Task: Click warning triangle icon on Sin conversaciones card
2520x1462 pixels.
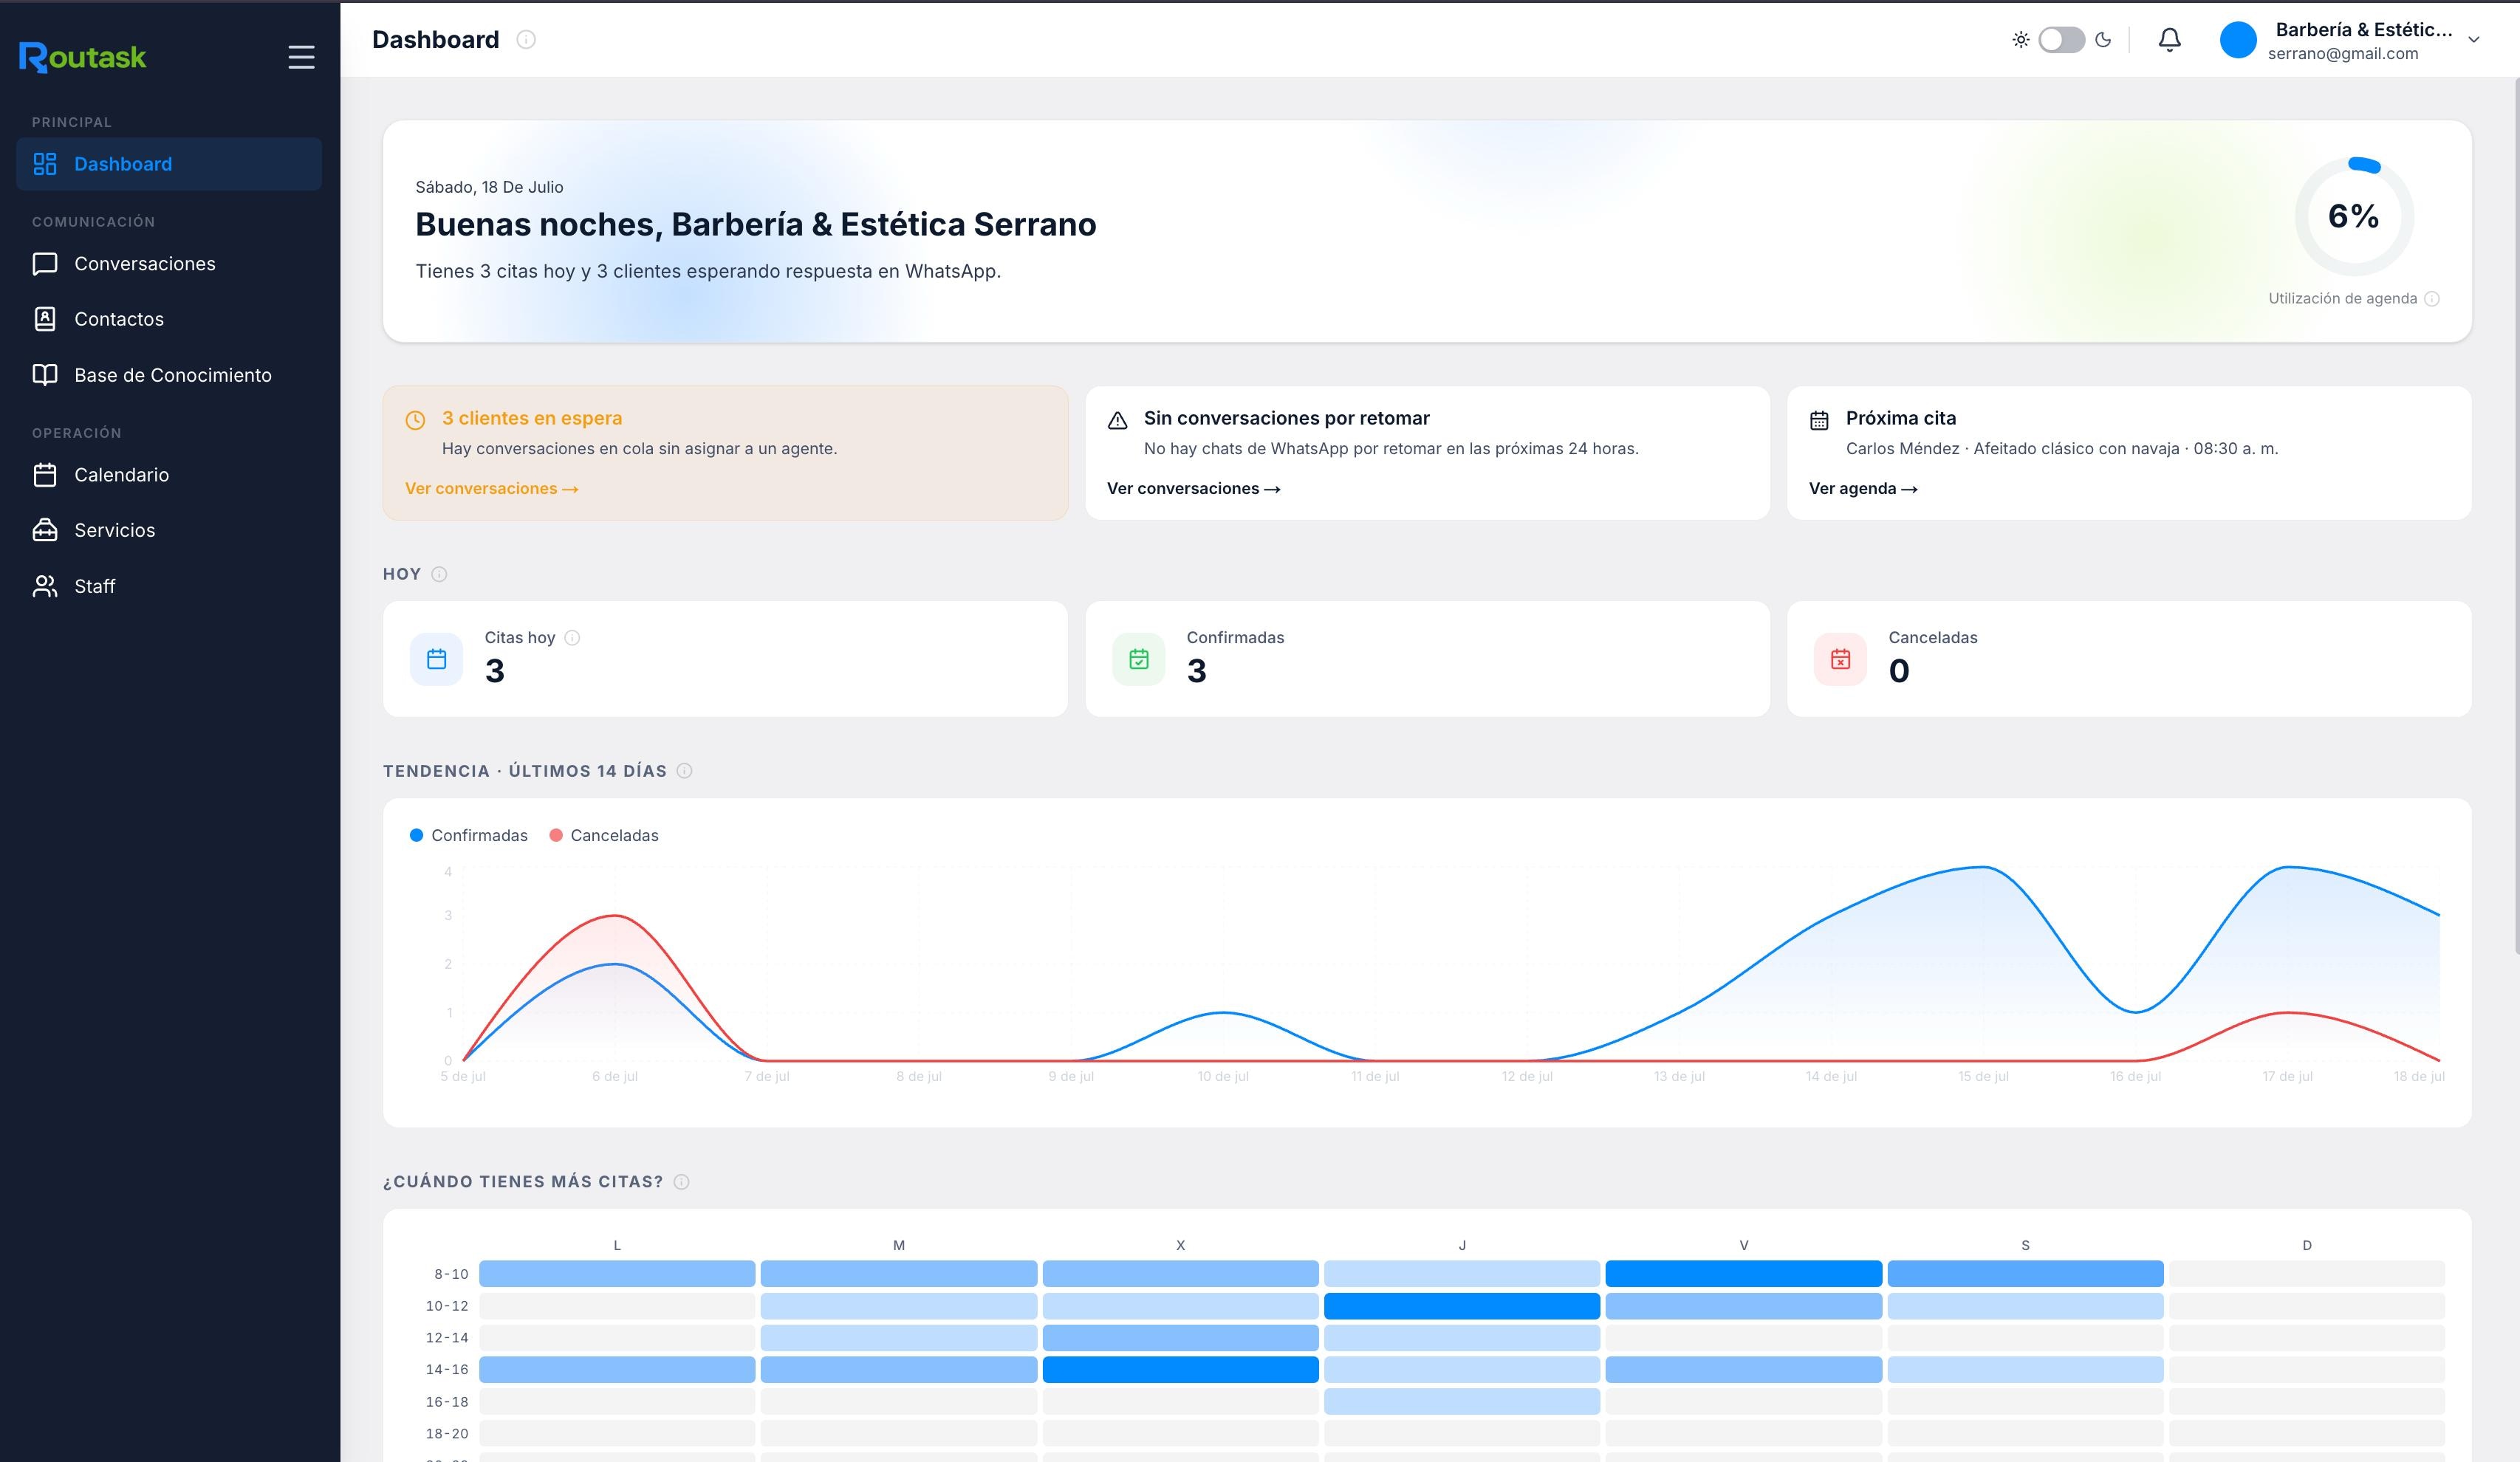Action: (1118, 420)
